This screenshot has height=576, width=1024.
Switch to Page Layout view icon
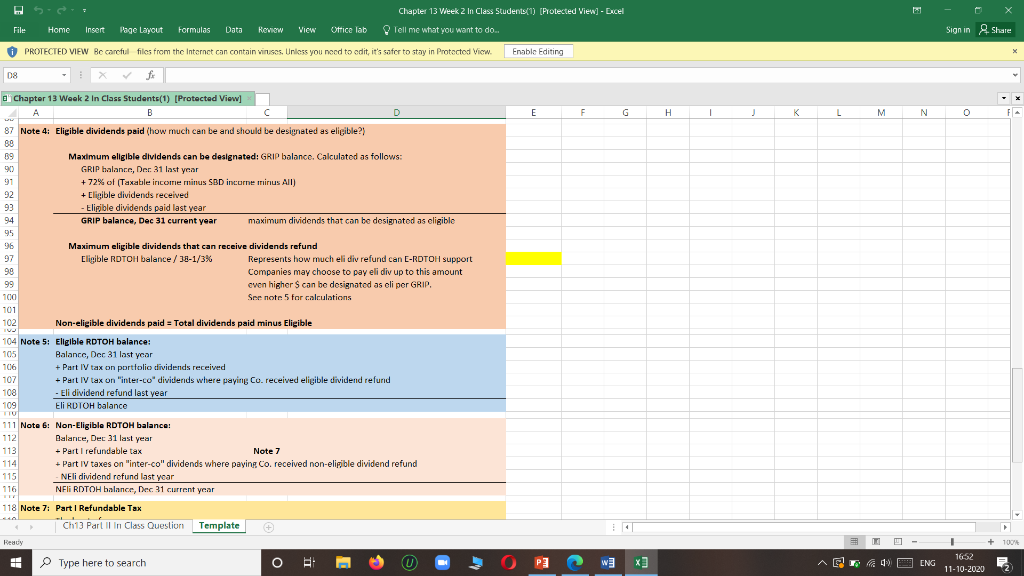tap(876, 542)
